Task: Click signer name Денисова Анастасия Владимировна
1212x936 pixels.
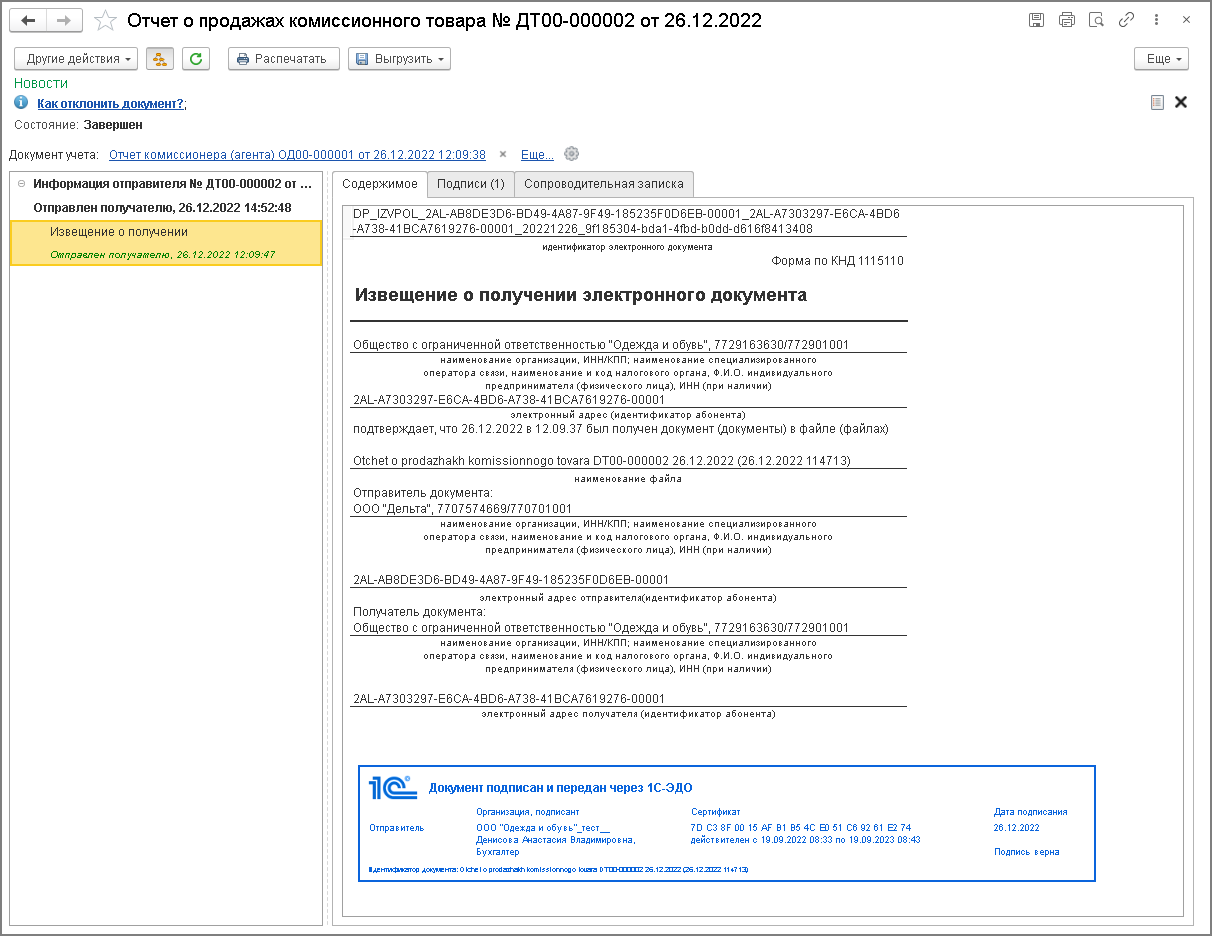Action: click(555, 840)
